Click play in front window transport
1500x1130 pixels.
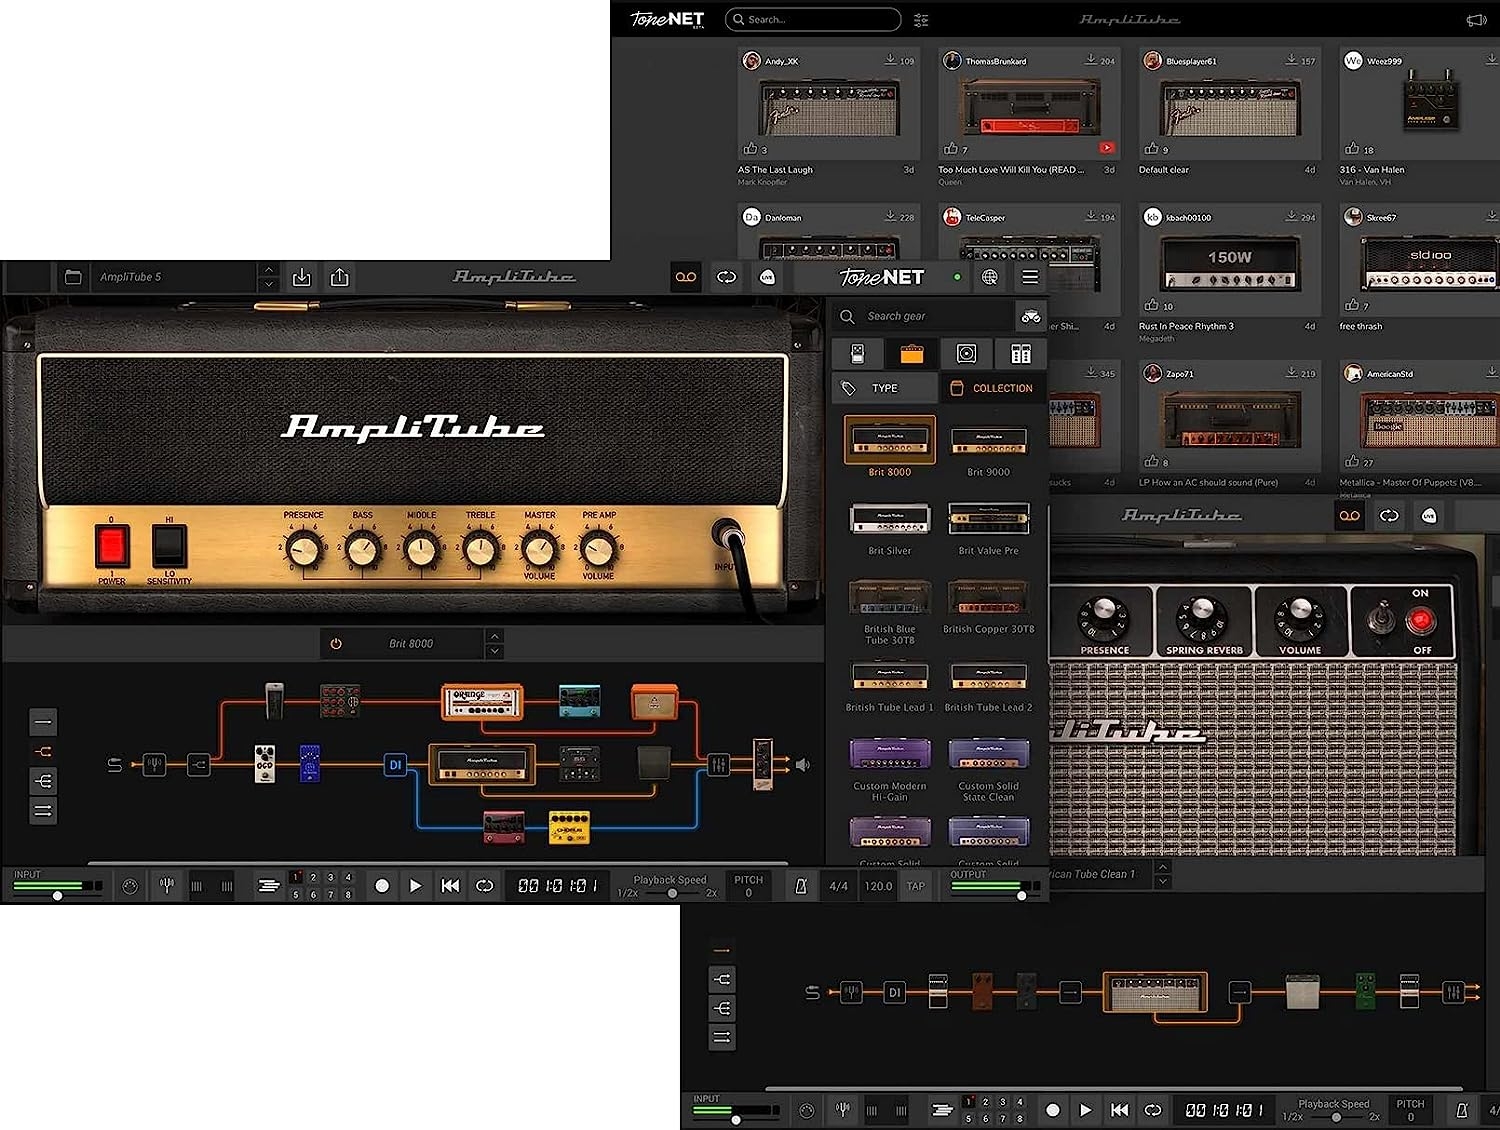coord(416,886)
